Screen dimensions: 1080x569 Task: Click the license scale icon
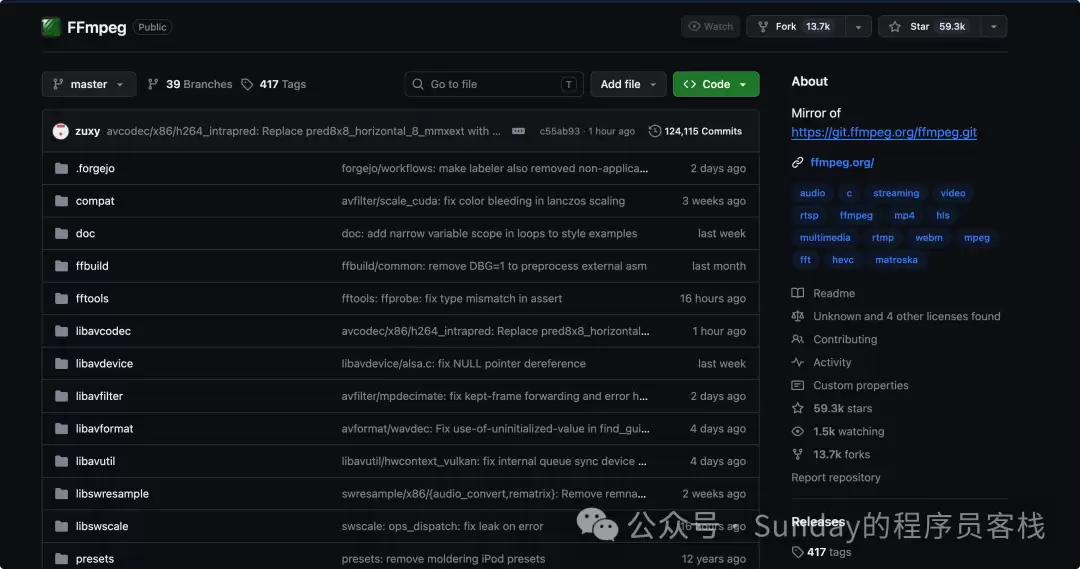[x=798, y=316]
